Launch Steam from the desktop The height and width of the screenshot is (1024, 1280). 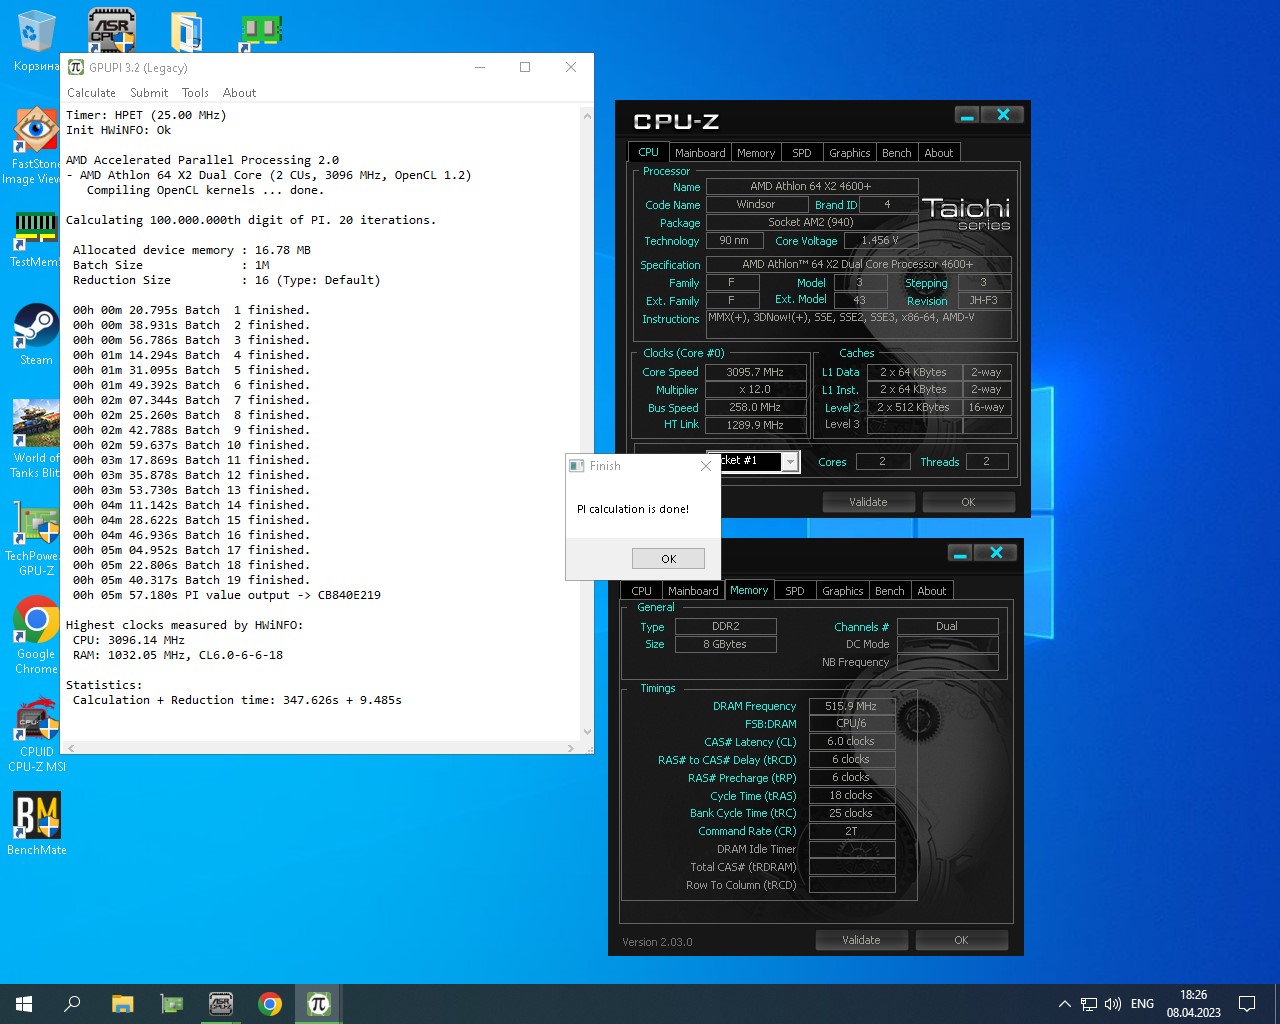click(x=36, y=334)
